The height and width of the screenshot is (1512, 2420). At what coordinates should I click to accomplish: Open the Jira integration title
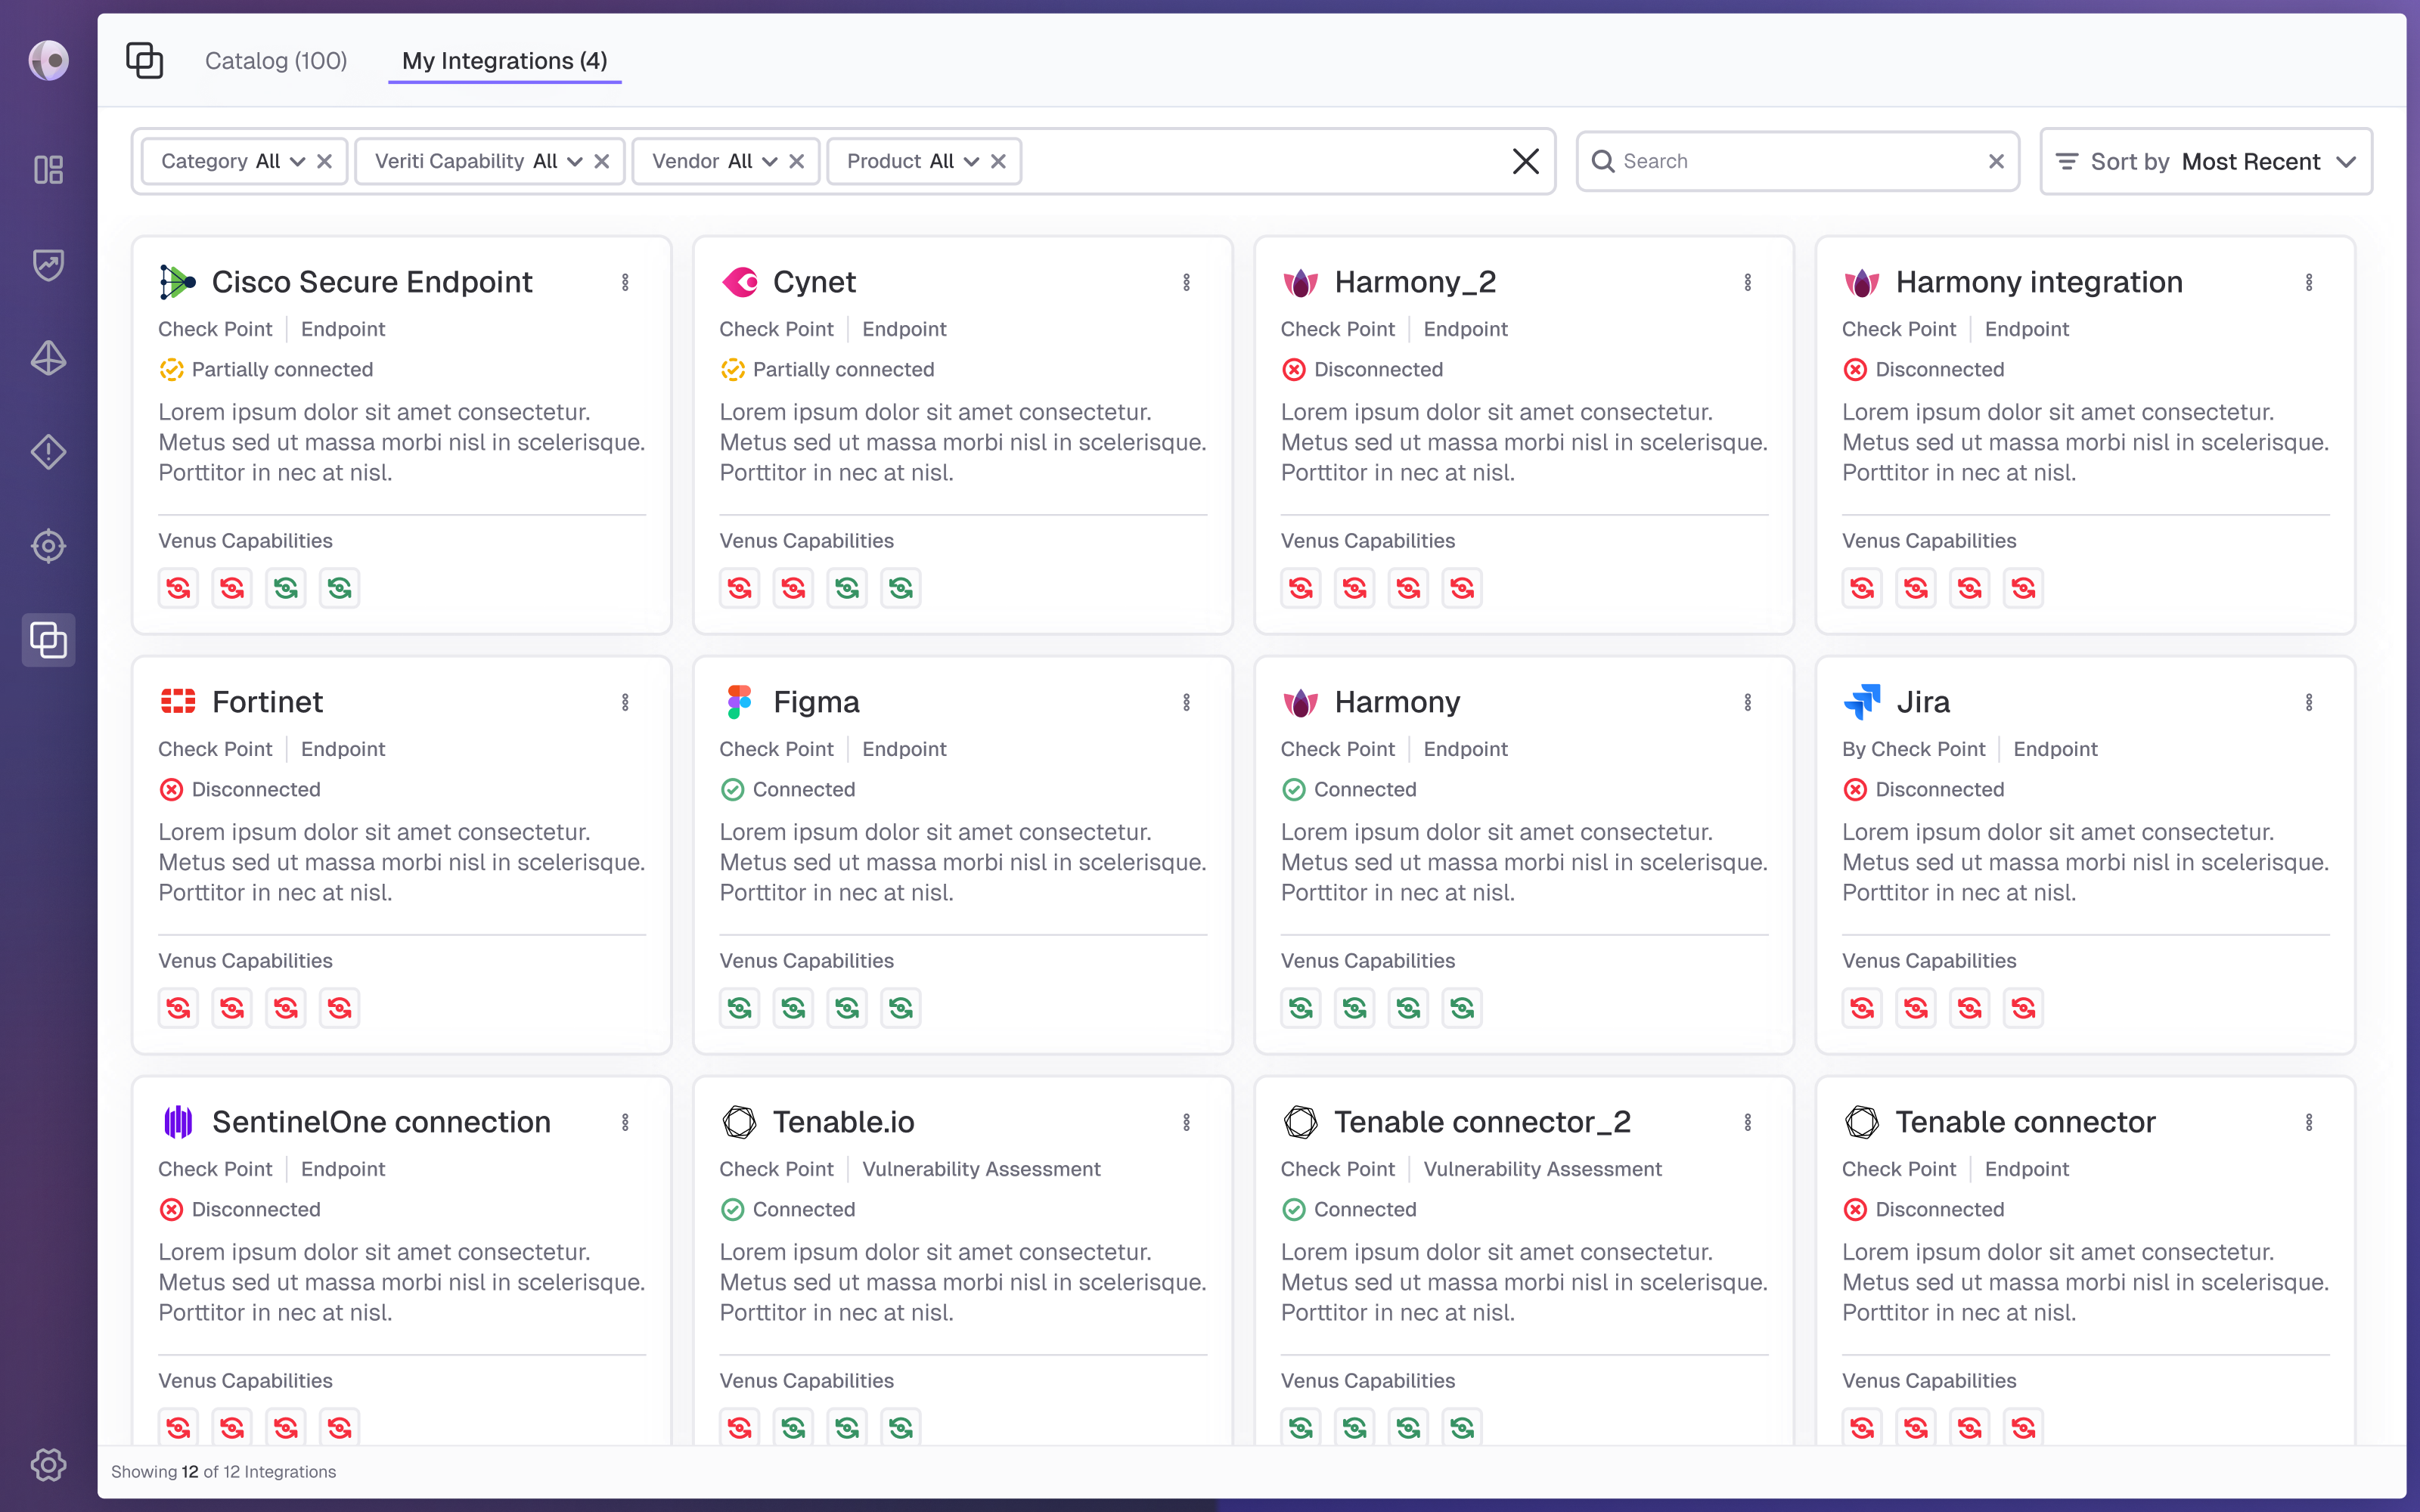(1922, 702)
